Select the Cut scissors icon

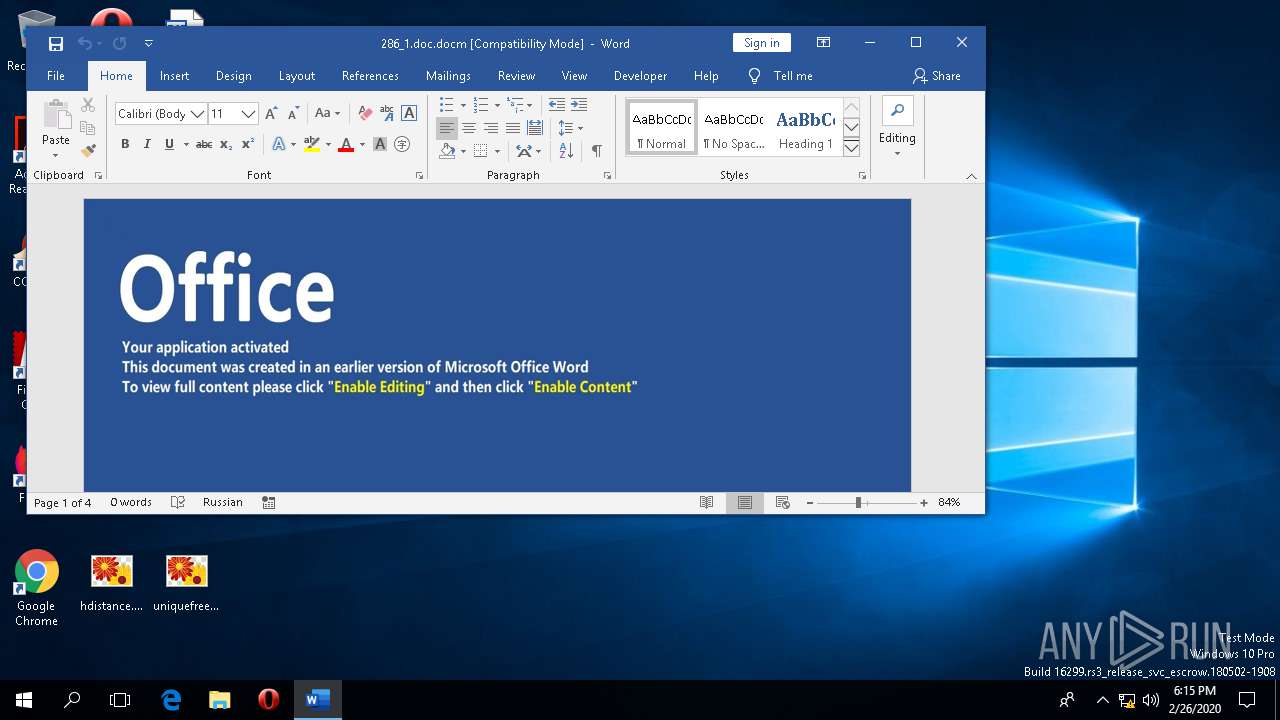point(88,105)
